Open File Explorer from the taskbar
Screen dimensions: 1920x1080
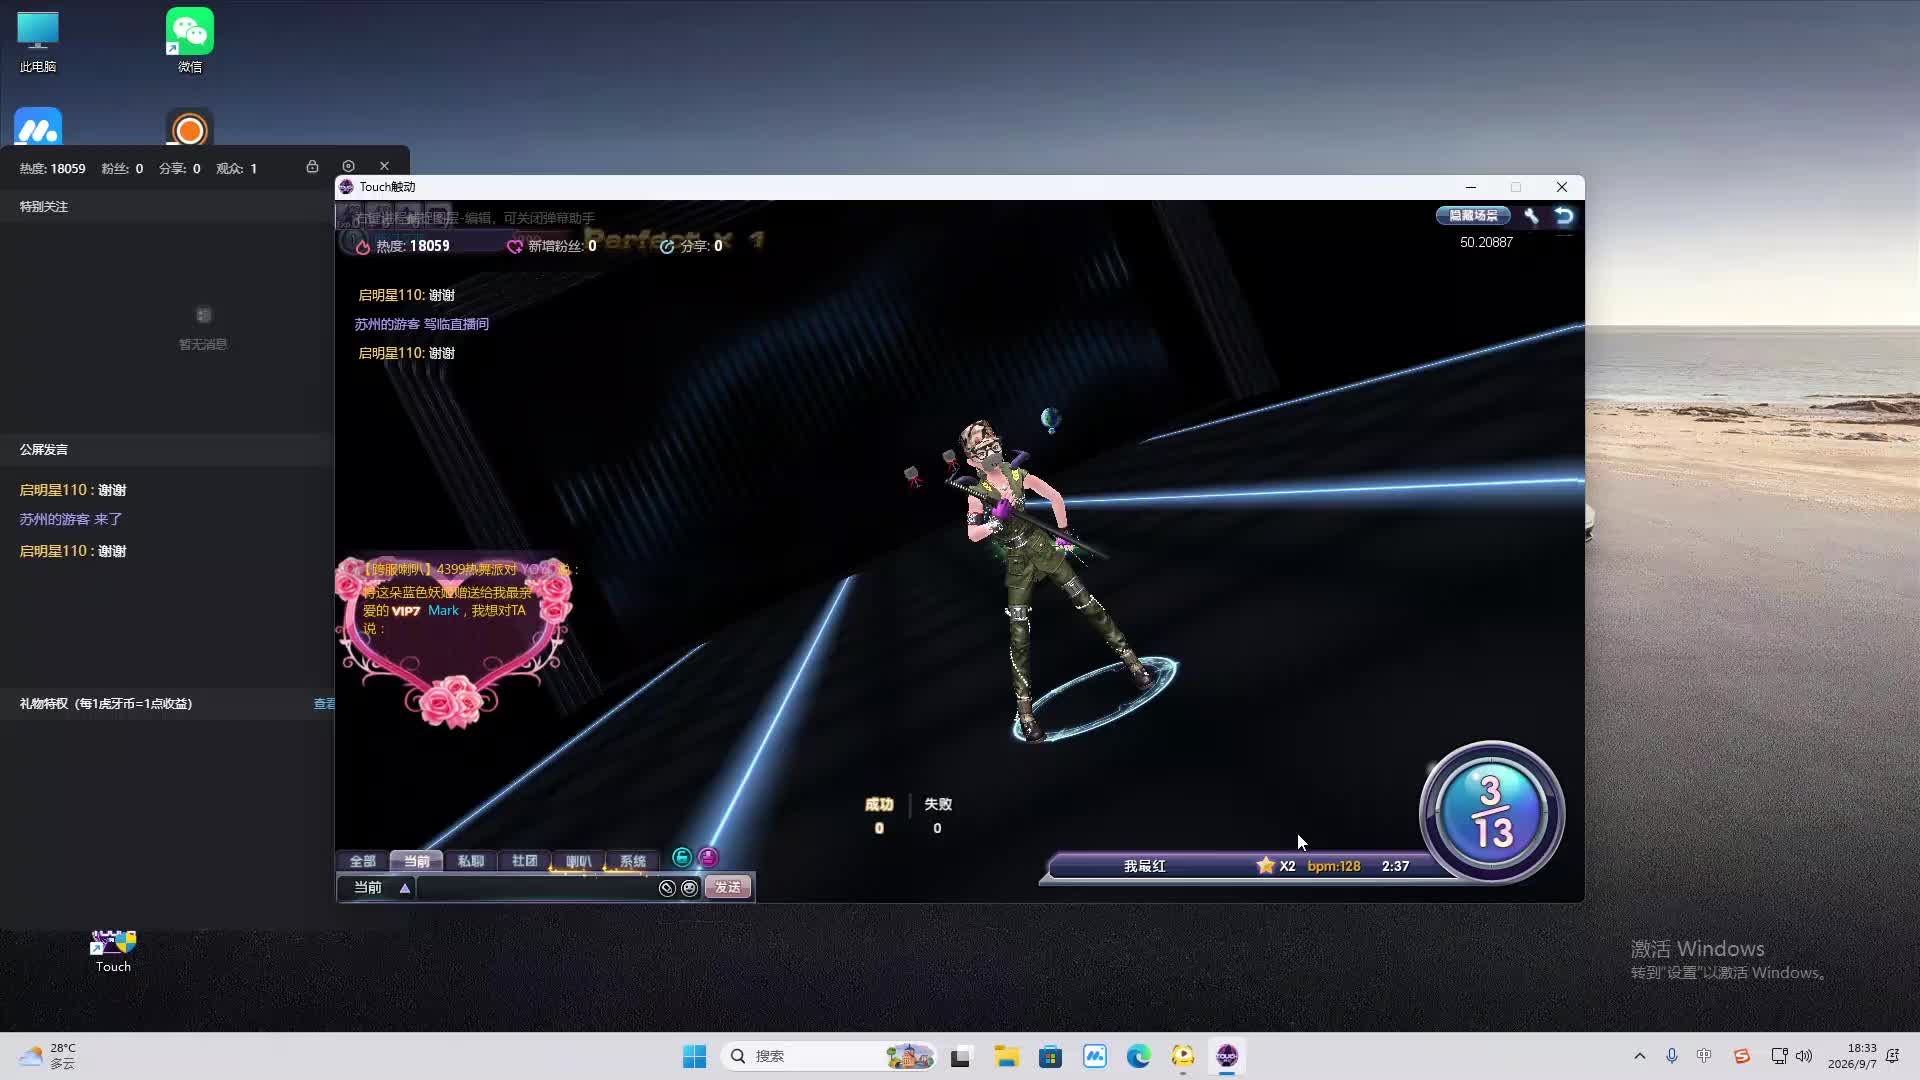pos(1006,1056)
